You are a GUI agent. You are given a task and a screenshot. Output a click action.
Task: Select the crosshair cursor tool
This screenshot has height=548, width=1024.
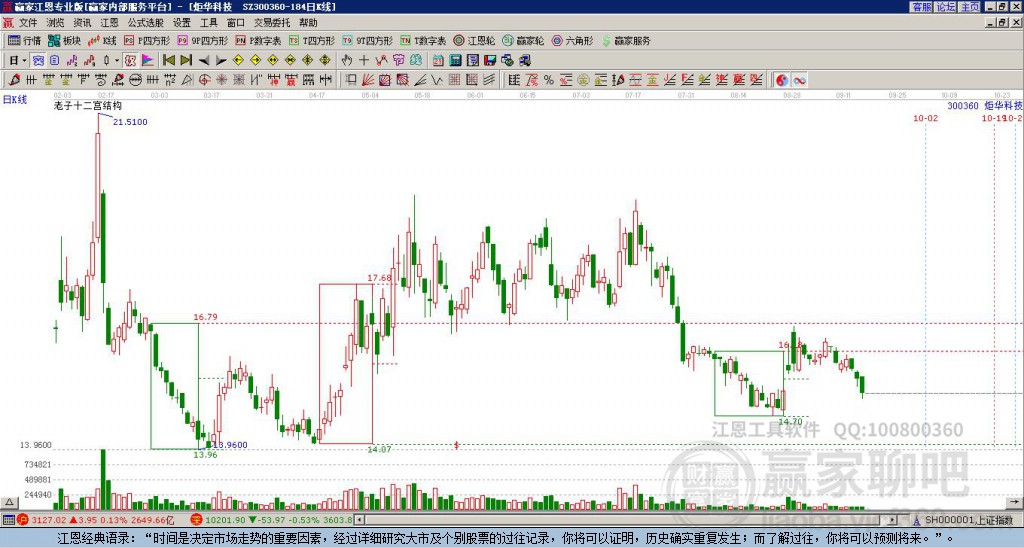click(x=364, y=61)
